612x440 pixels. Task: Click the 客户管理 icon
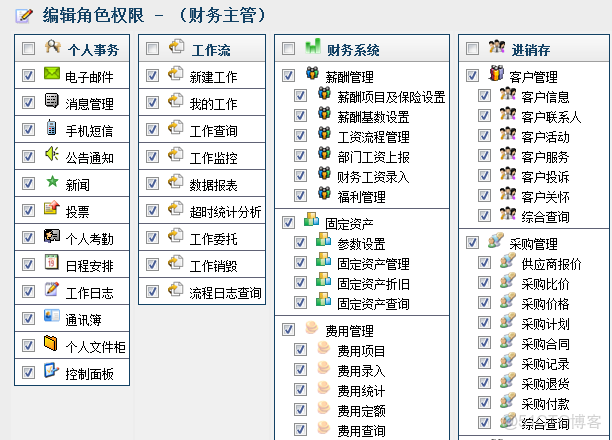(x=496, y=73)
